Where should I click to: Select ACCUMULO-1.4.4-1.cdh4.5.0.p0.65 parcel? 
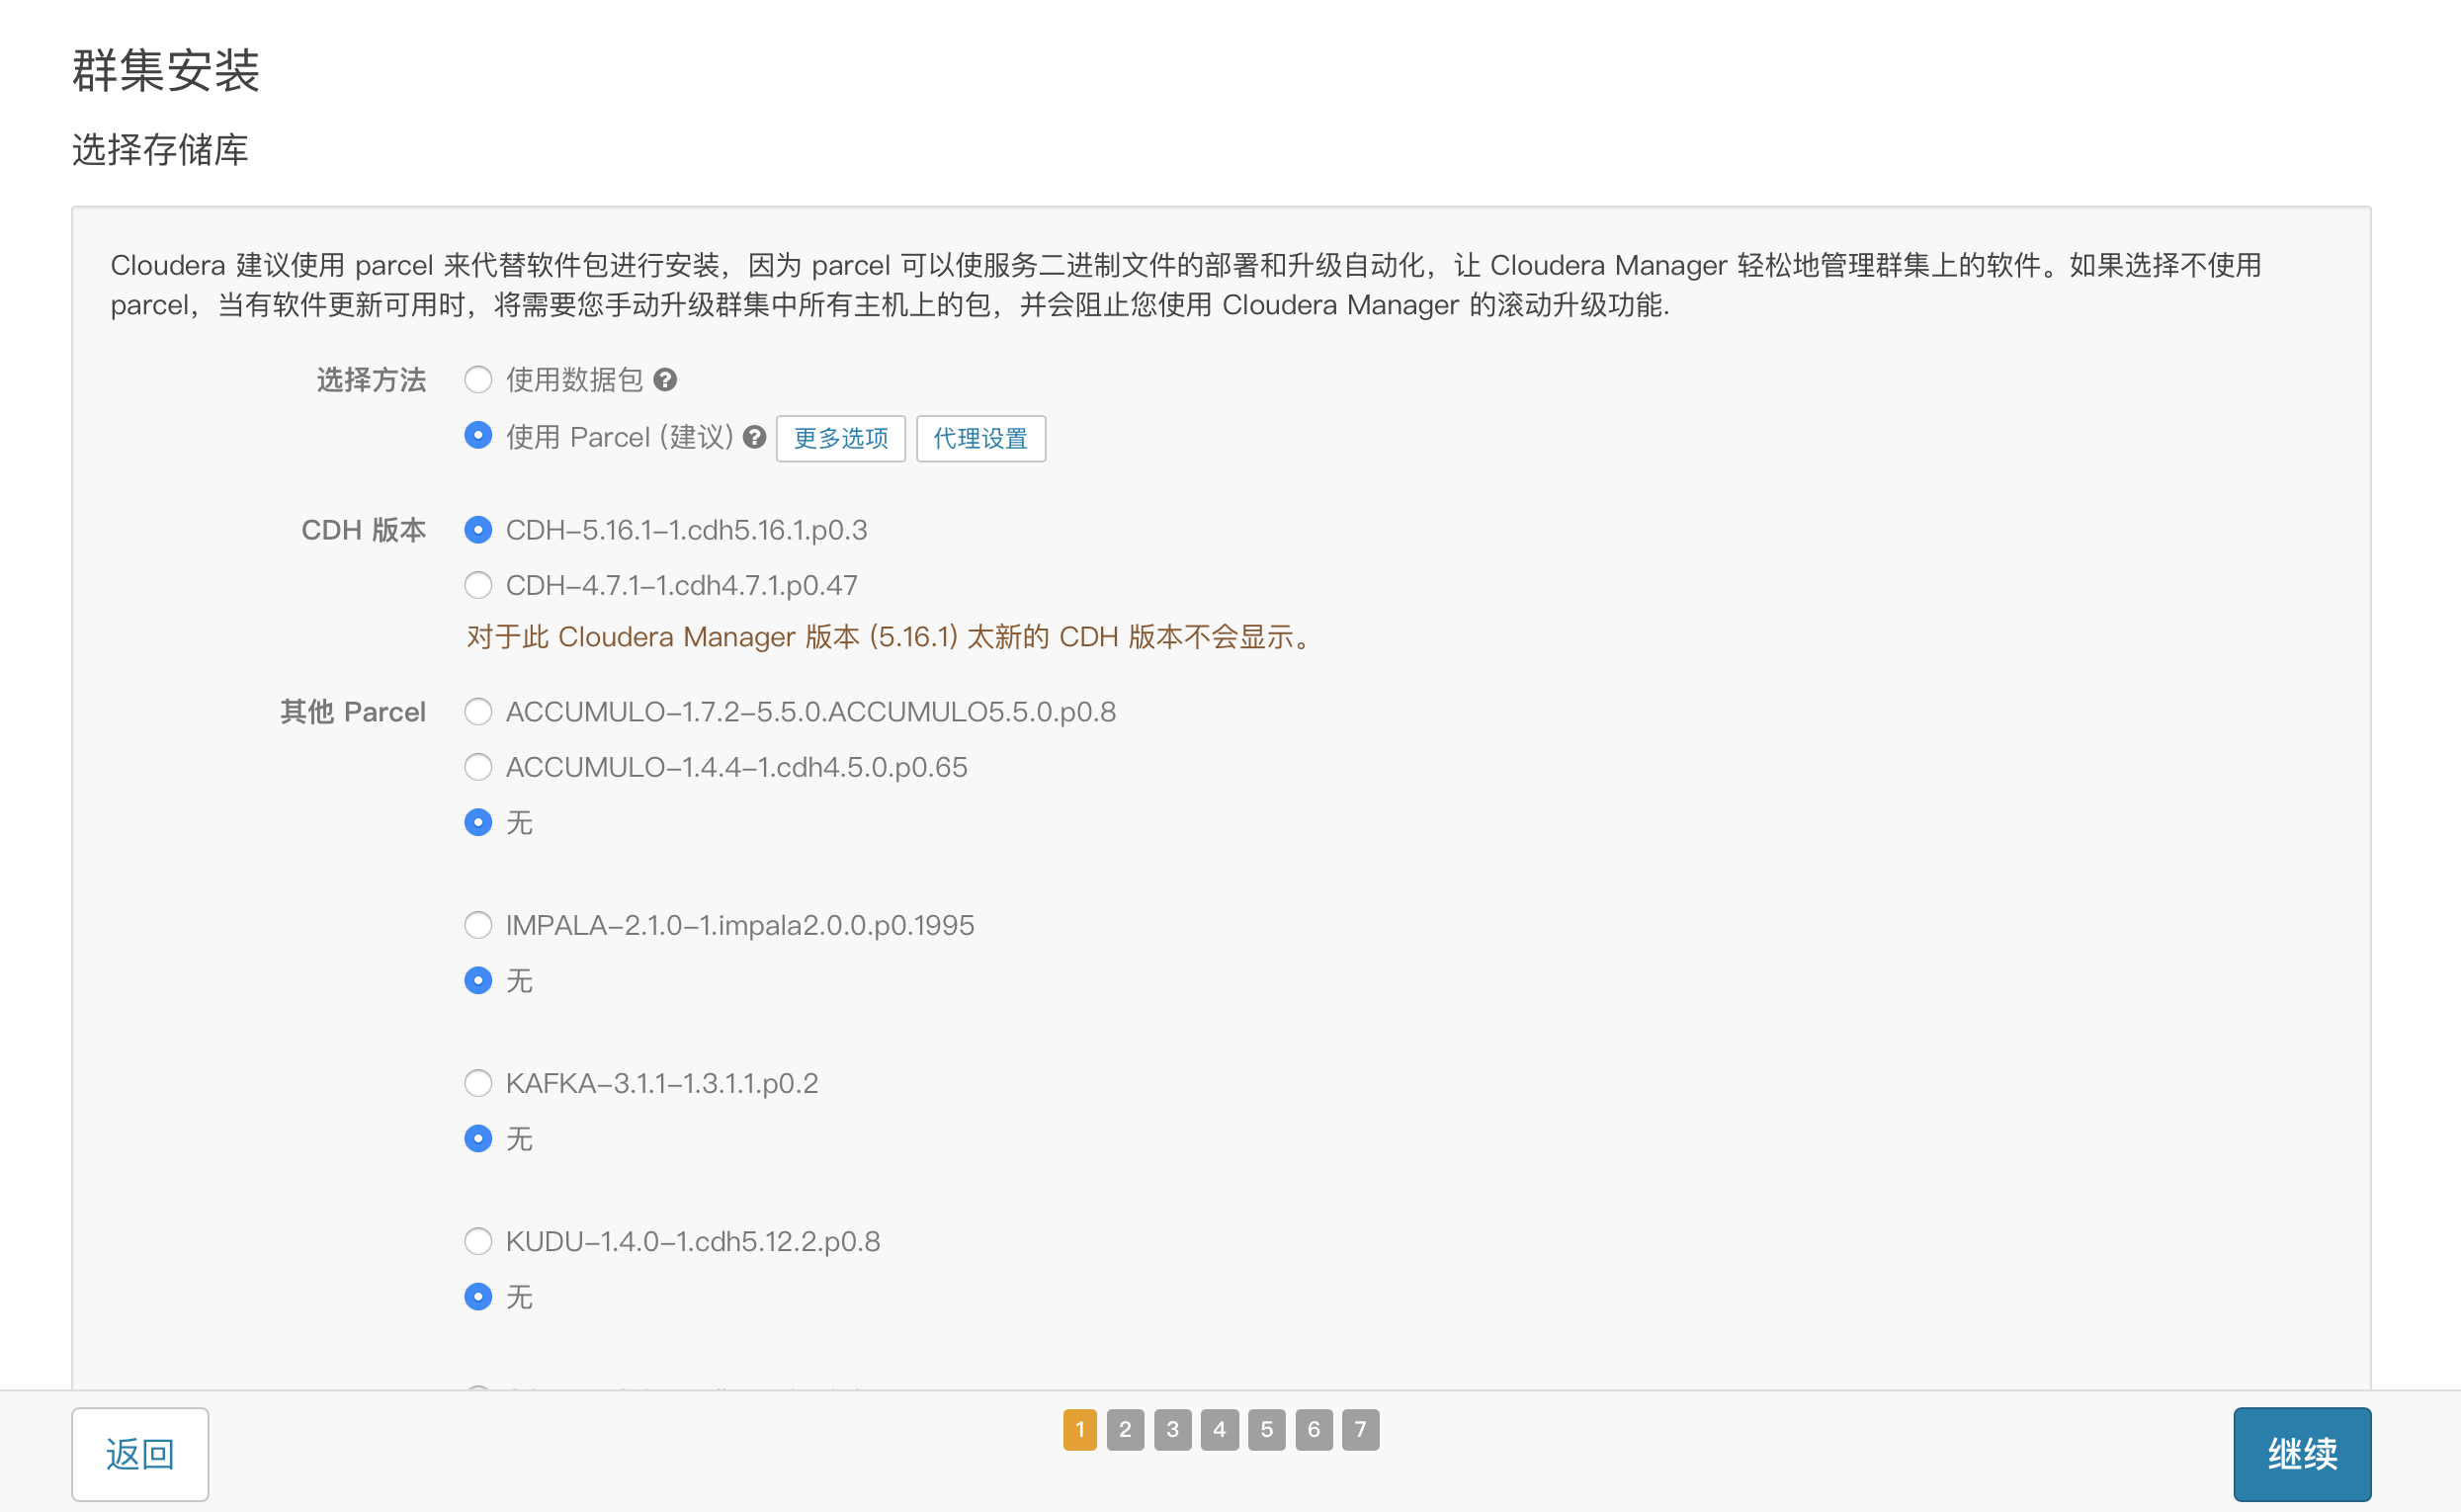tap(478, 767)
